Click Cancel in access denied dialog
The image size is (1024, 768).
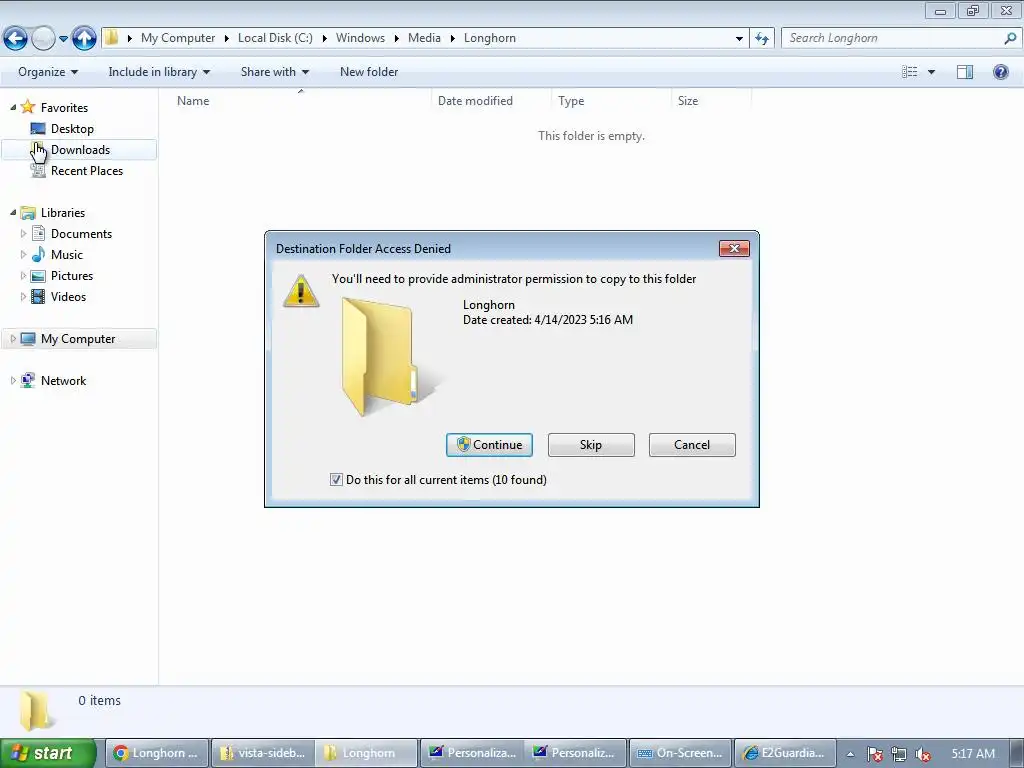coord(692,445)
